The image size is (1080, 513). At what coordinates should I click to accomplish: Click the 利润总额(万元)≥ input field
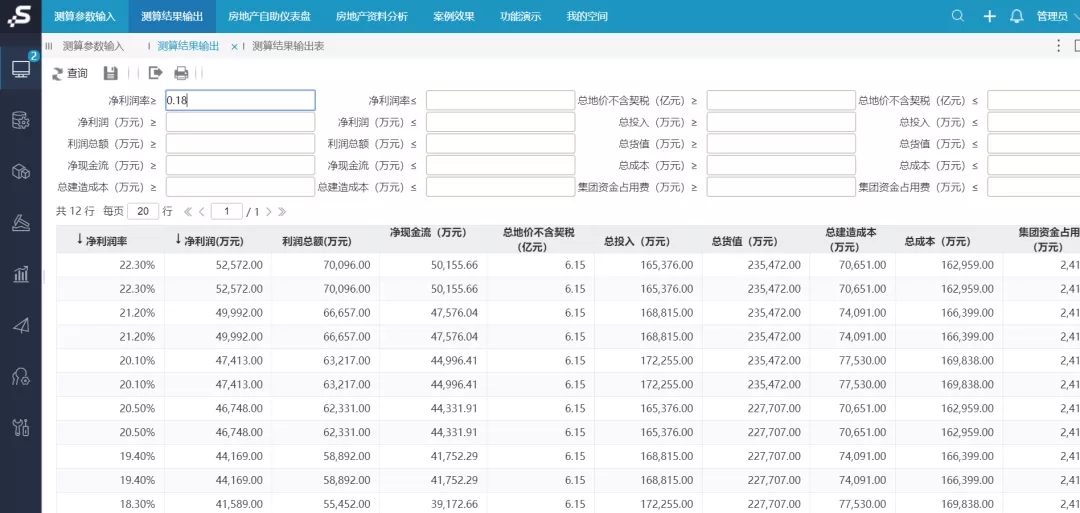click(x=240, y=143)
